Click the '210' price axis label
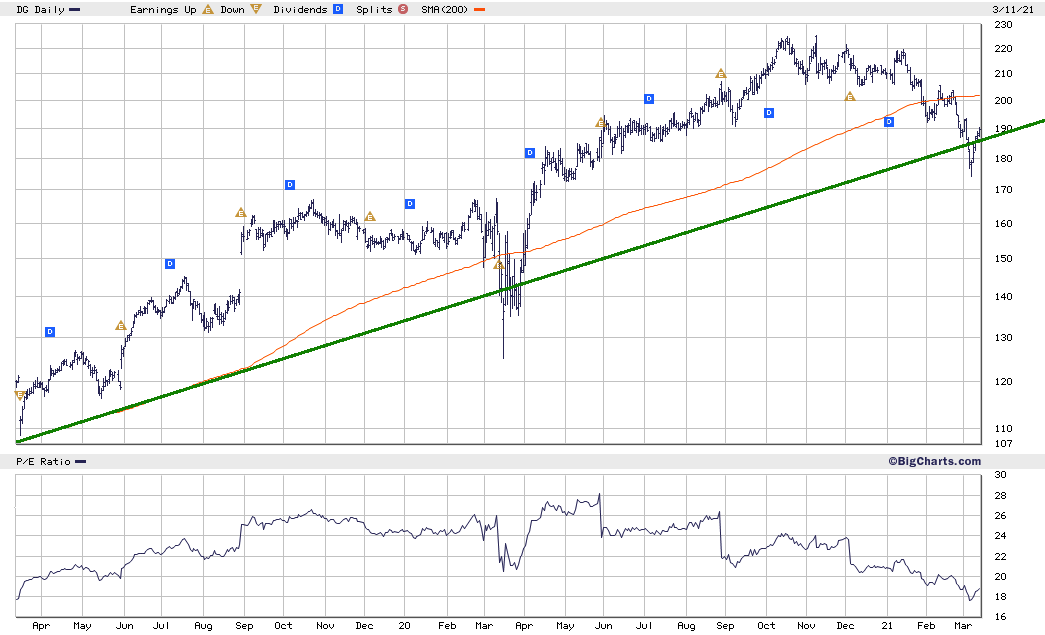This screenshot has height=635, width=1045. [1003, 74]
